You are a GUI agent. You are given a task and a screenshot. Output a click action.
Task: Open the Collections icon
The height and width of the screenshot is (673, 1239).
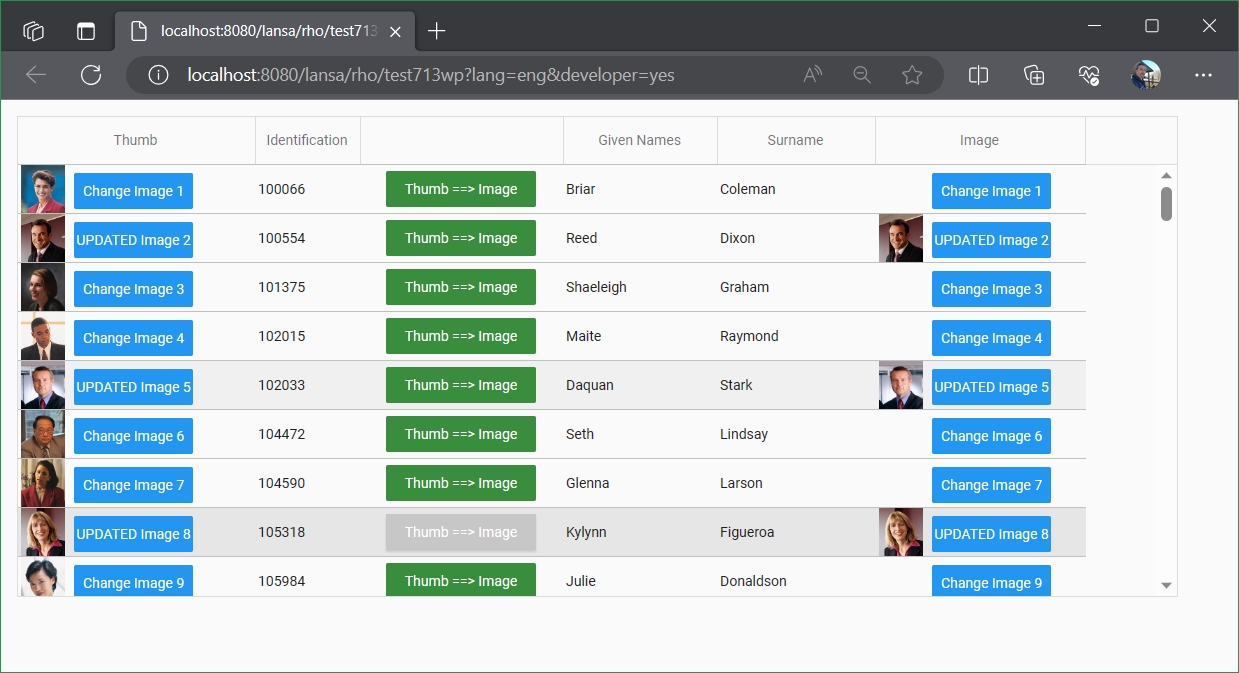(1034, 75)
